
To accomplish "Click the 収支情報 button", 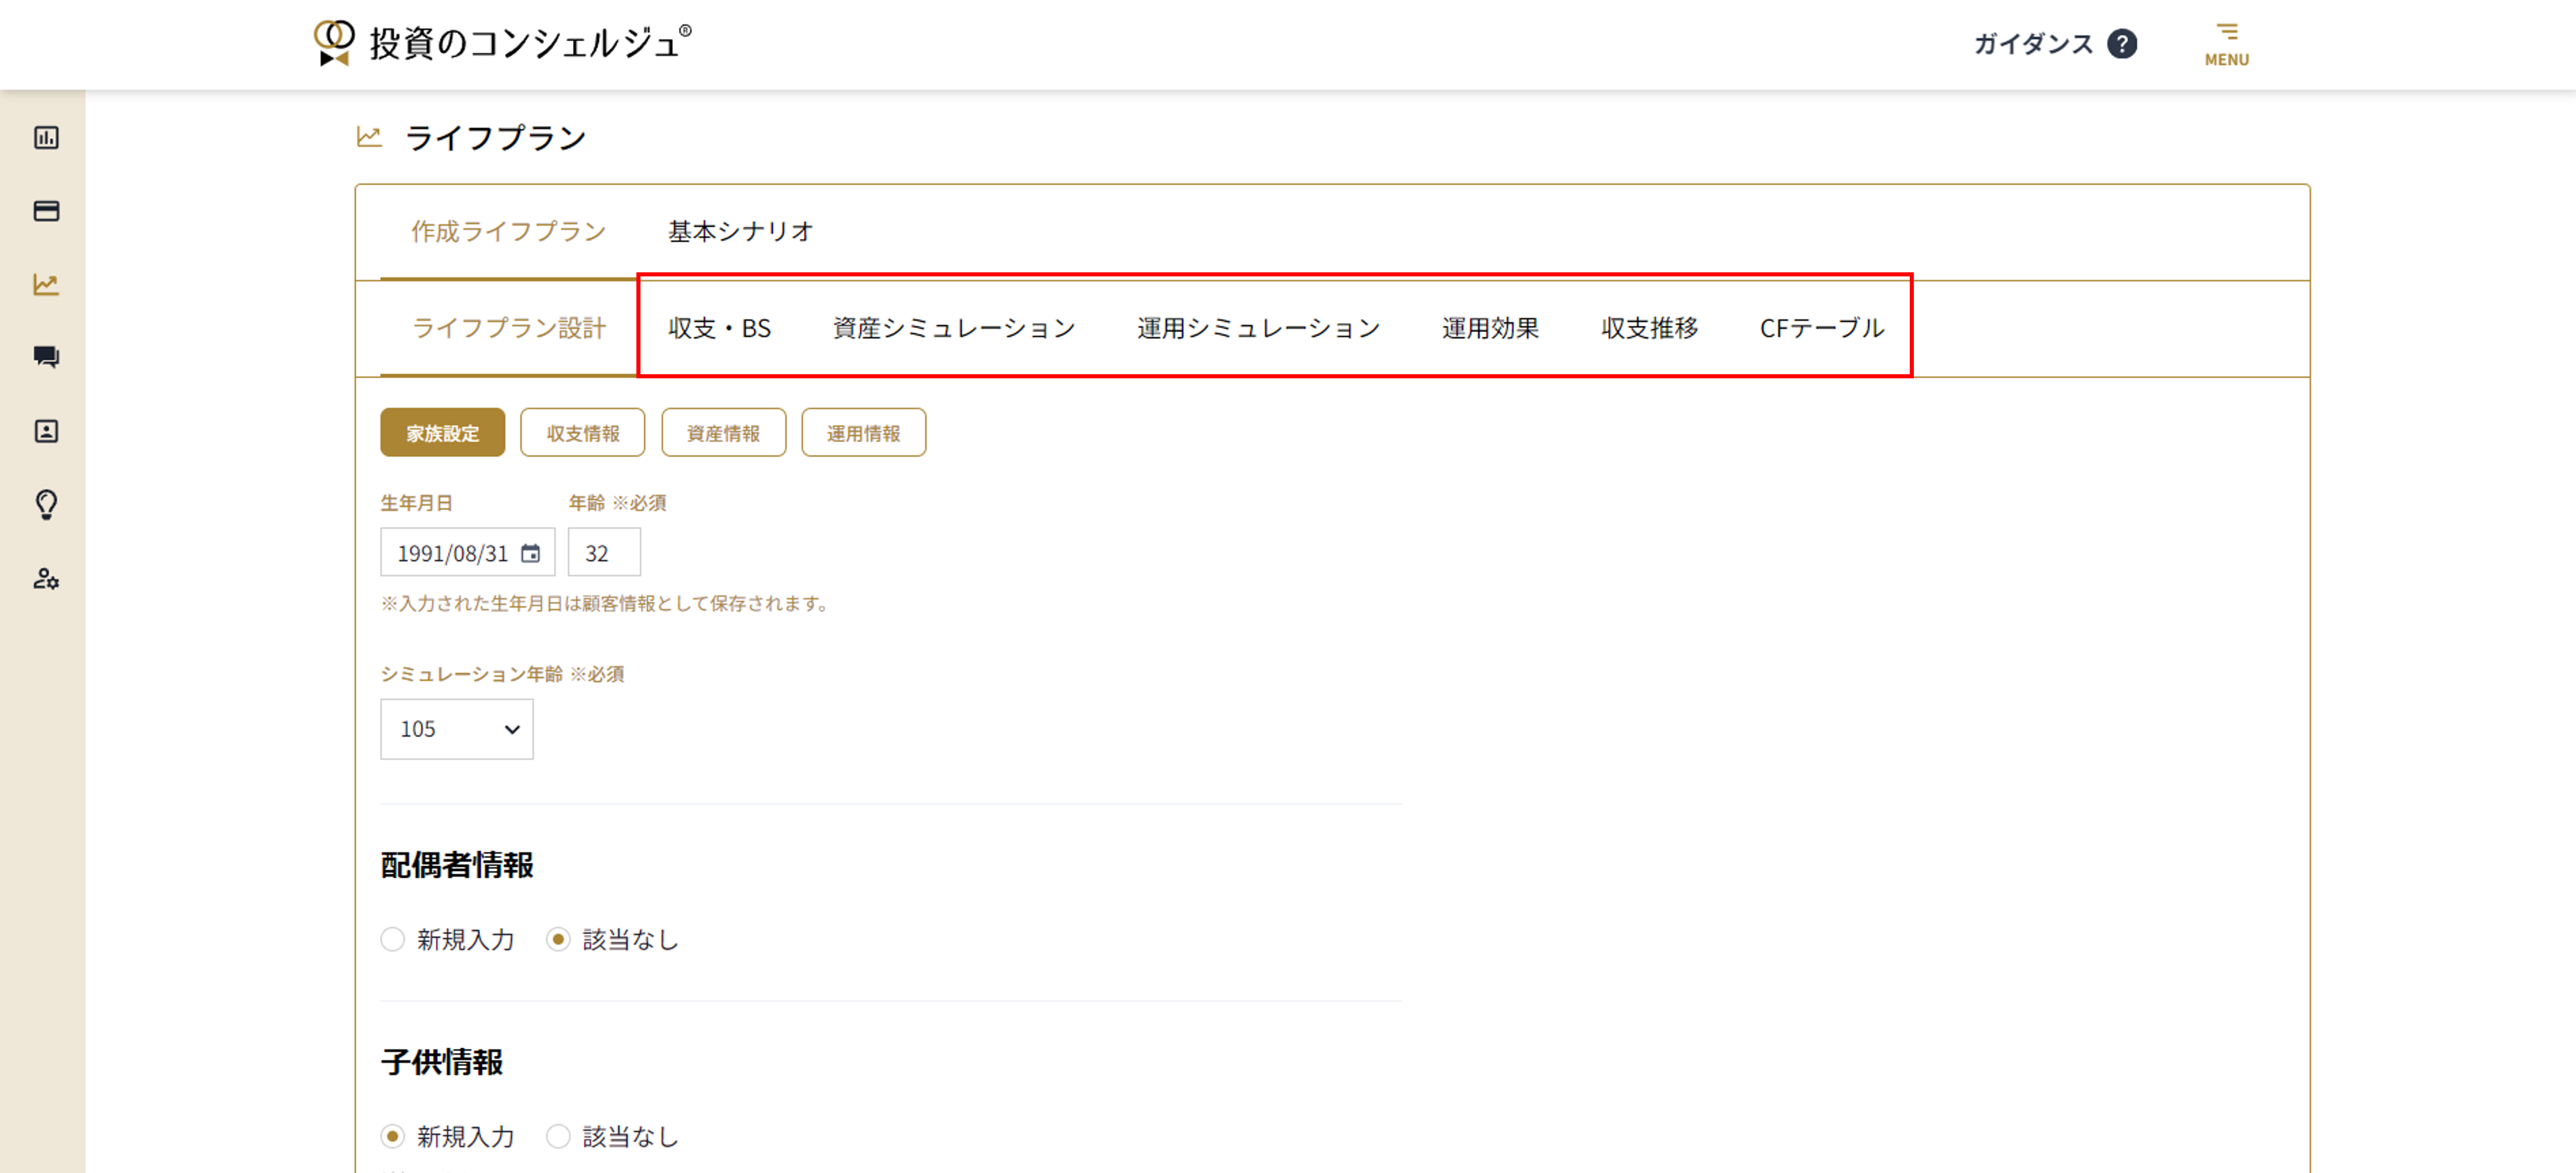I will point(583,433).
